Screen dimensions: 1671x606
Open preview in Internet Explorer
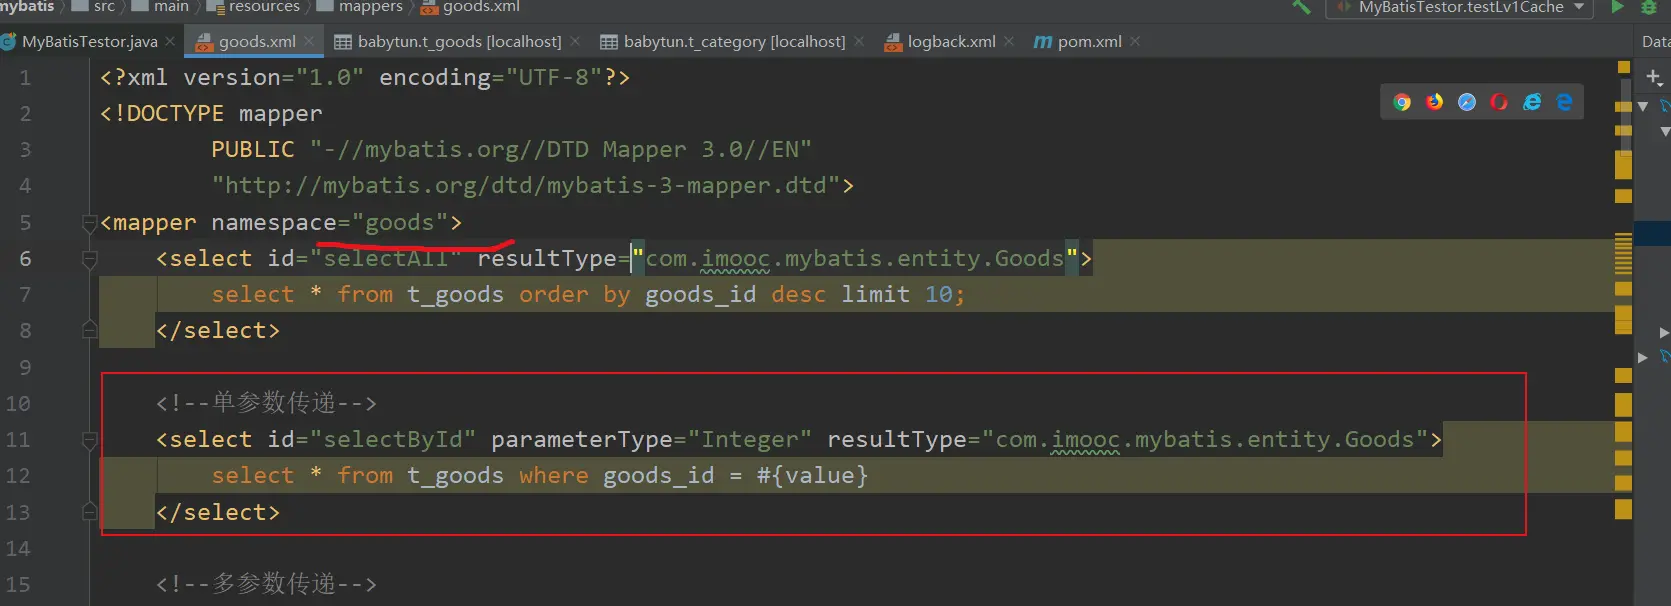[x=1532, y=102]
